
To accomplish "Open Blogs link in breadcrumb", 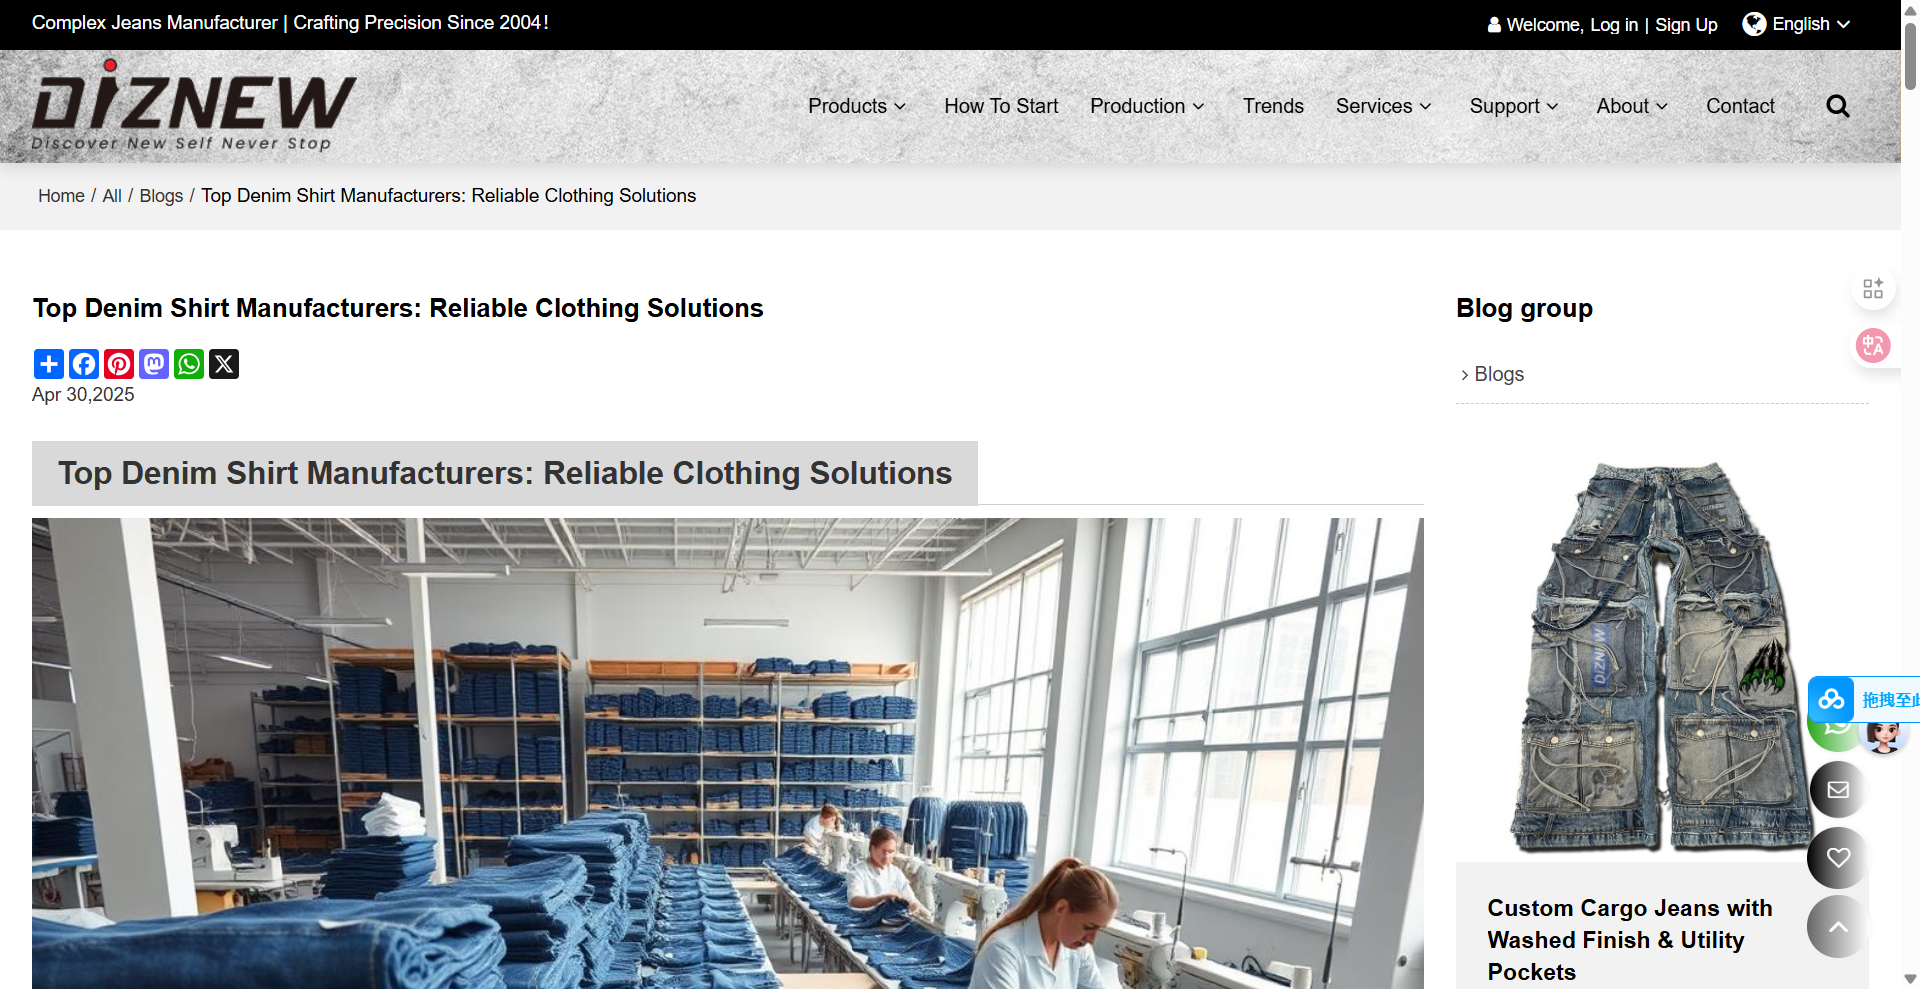I will coord(161,196).
